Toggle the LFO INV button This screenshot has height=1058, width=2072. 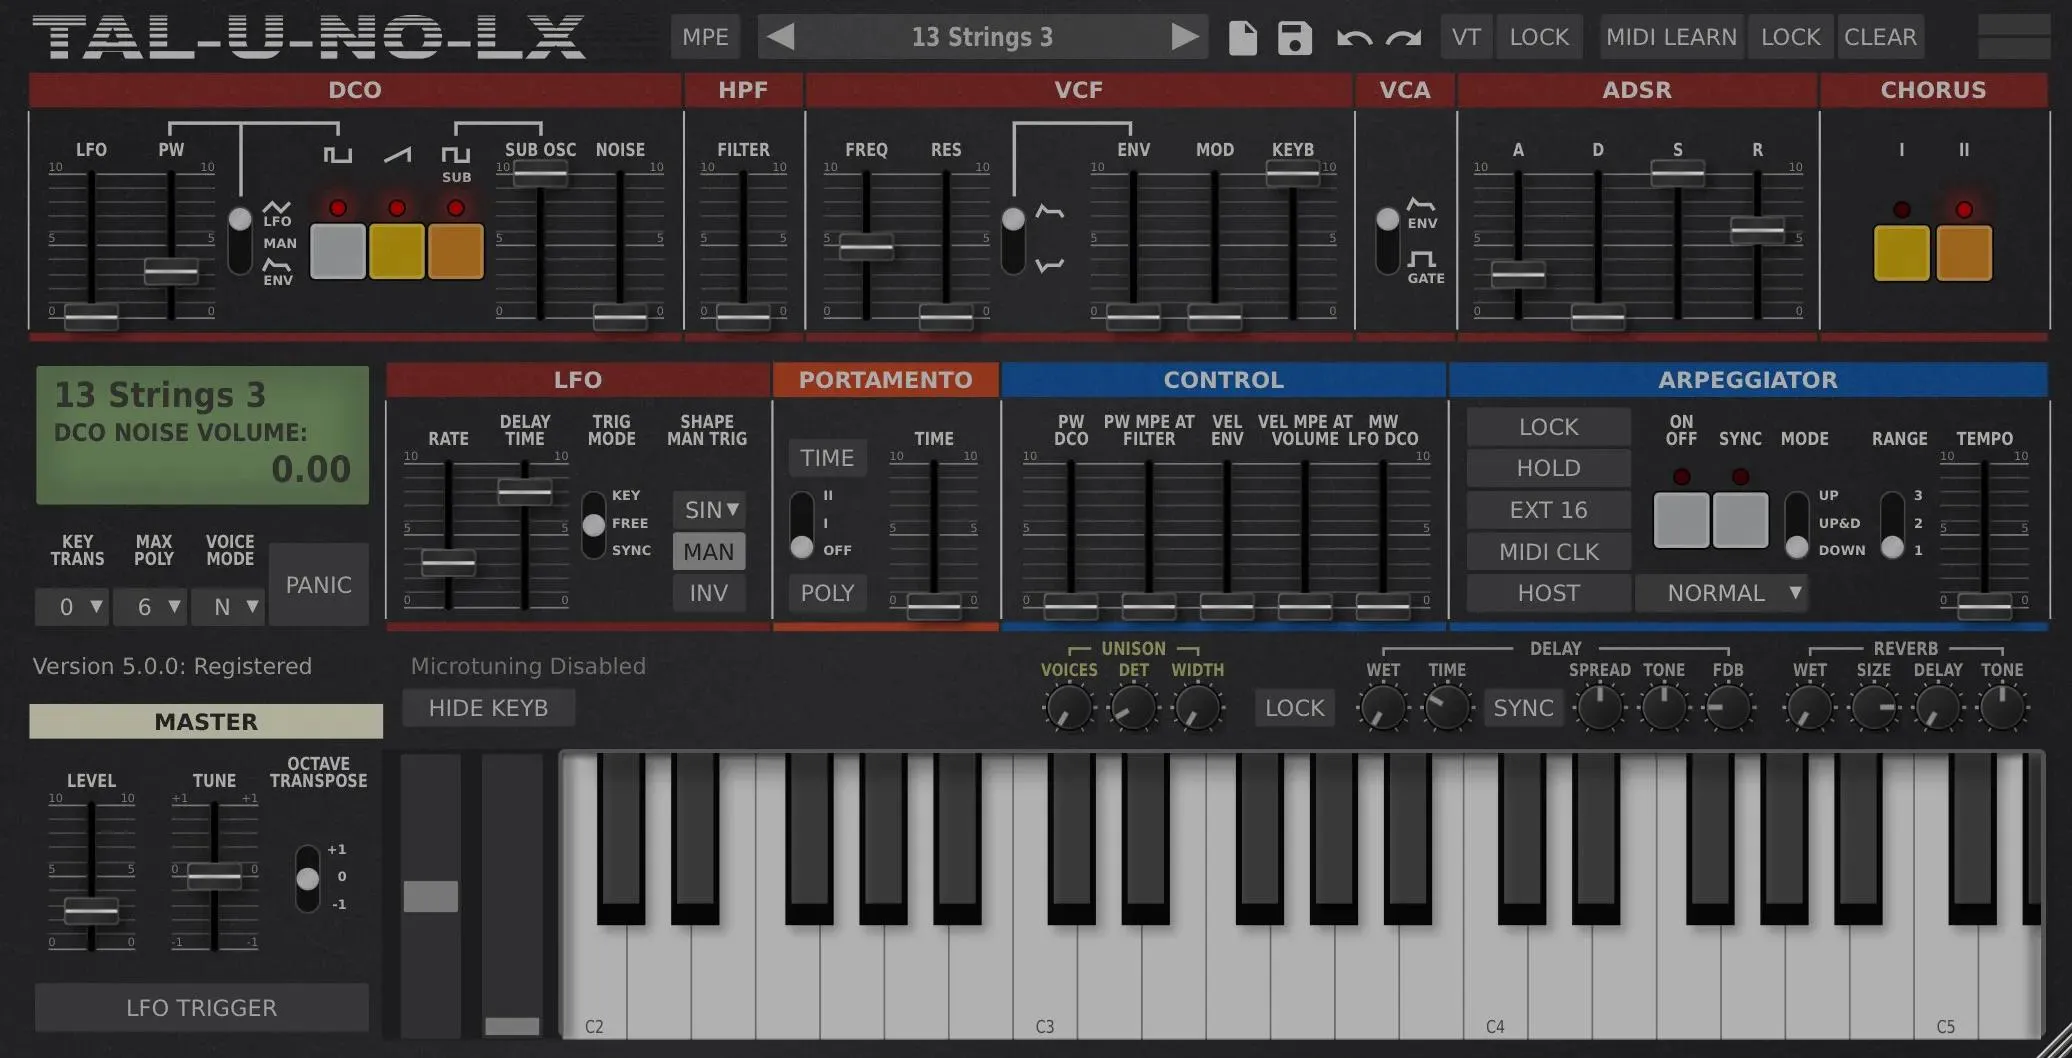(709, 593)
